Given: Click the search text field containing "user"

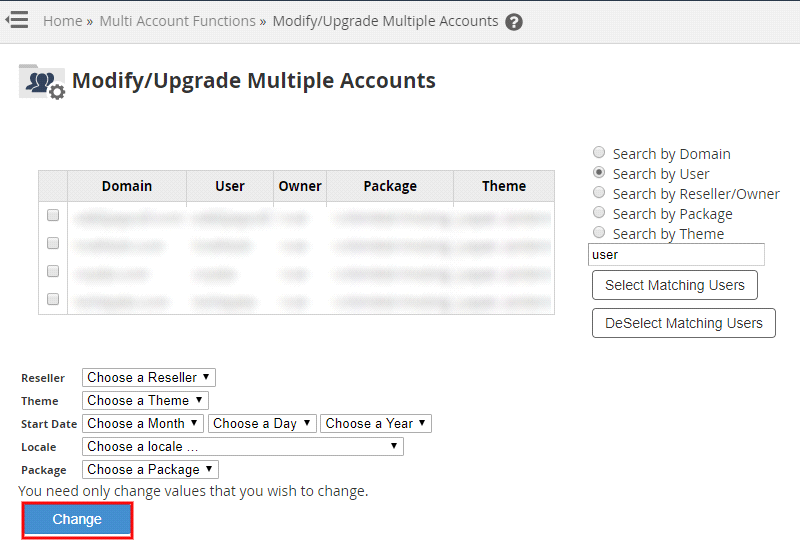Looking at the screenshot, I should 676,255.
